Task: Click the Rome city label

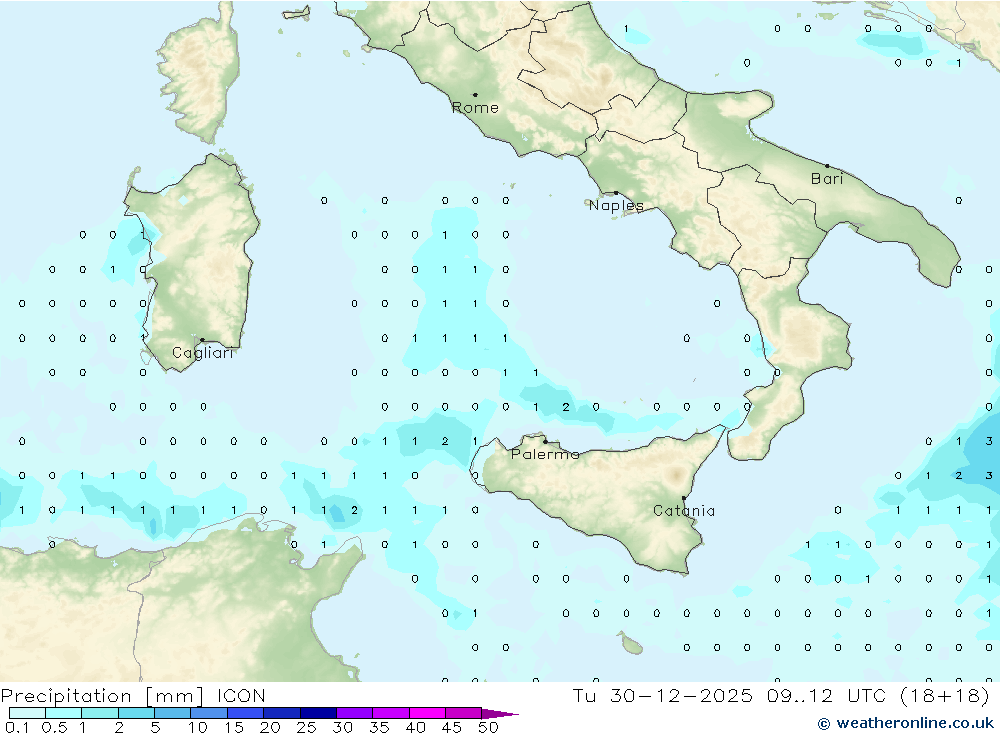Action: pos(475,108)
